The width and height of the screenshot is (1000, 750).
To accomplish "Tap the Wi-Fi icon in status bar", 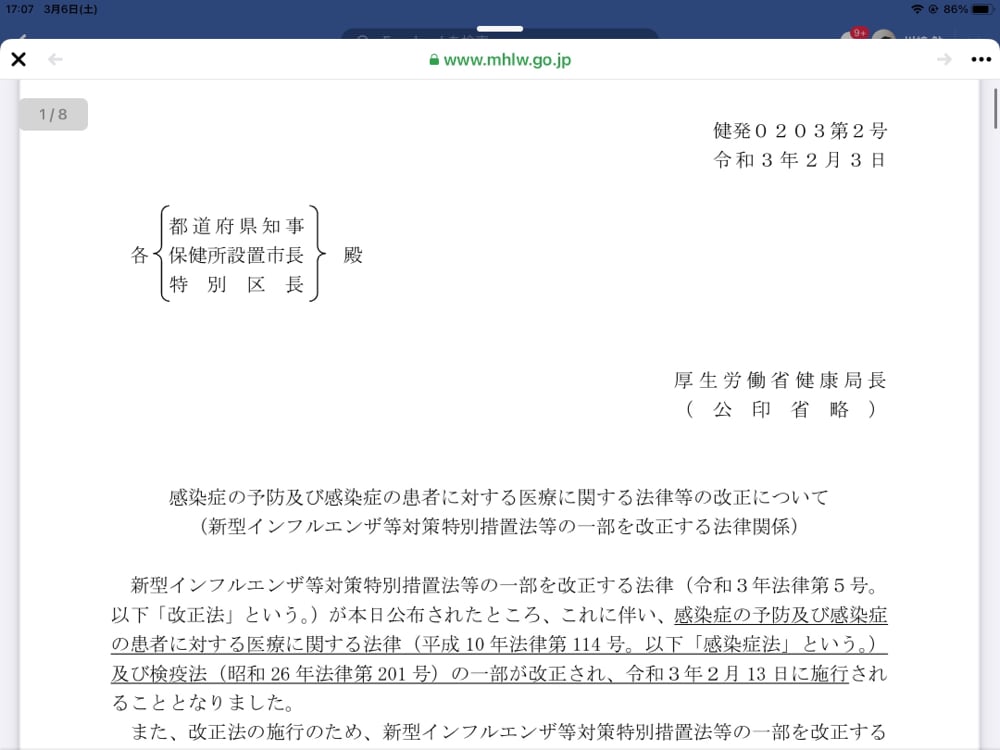I will pos(917,9).
